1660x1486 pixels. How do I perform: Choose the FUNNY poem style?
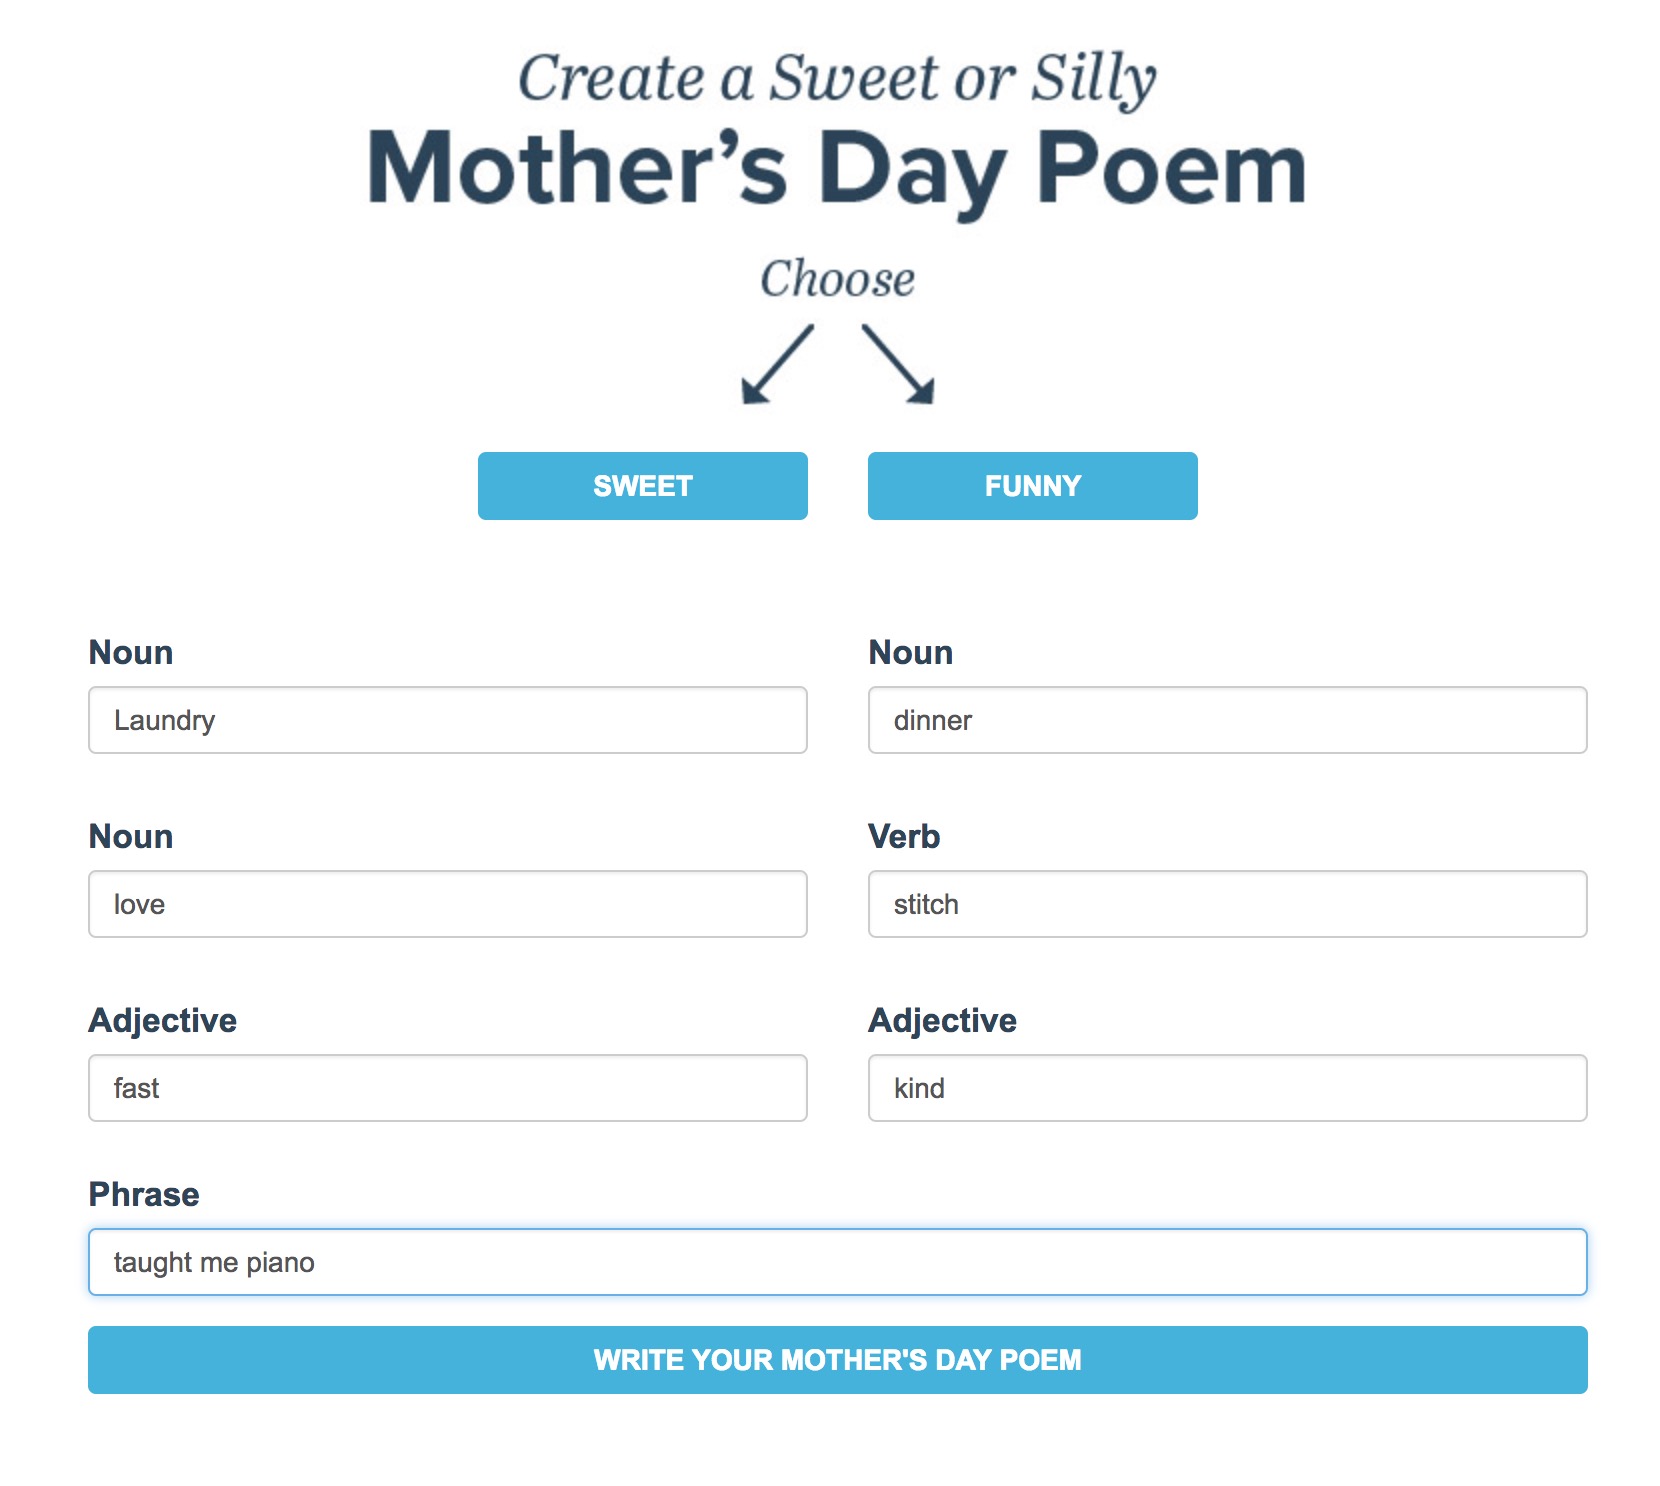(x=1032, y=486)
